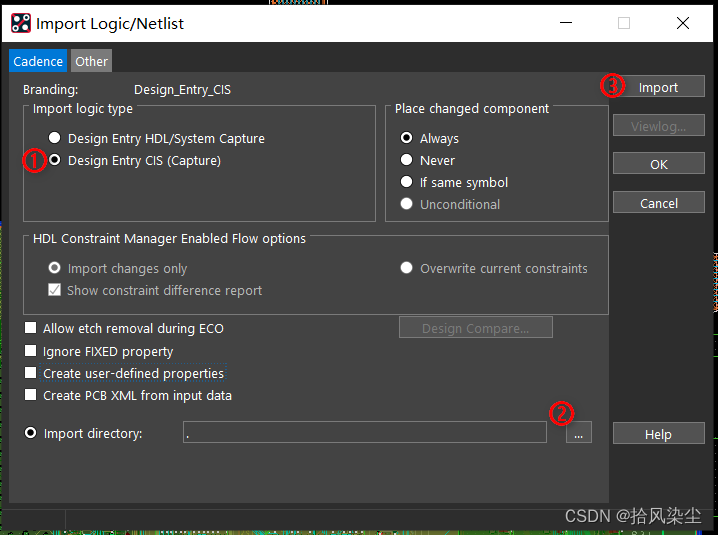Maximize the Import Logic/Netlist dialog
This screenshot has height=535, width=718.
click(x=624, y=23)
